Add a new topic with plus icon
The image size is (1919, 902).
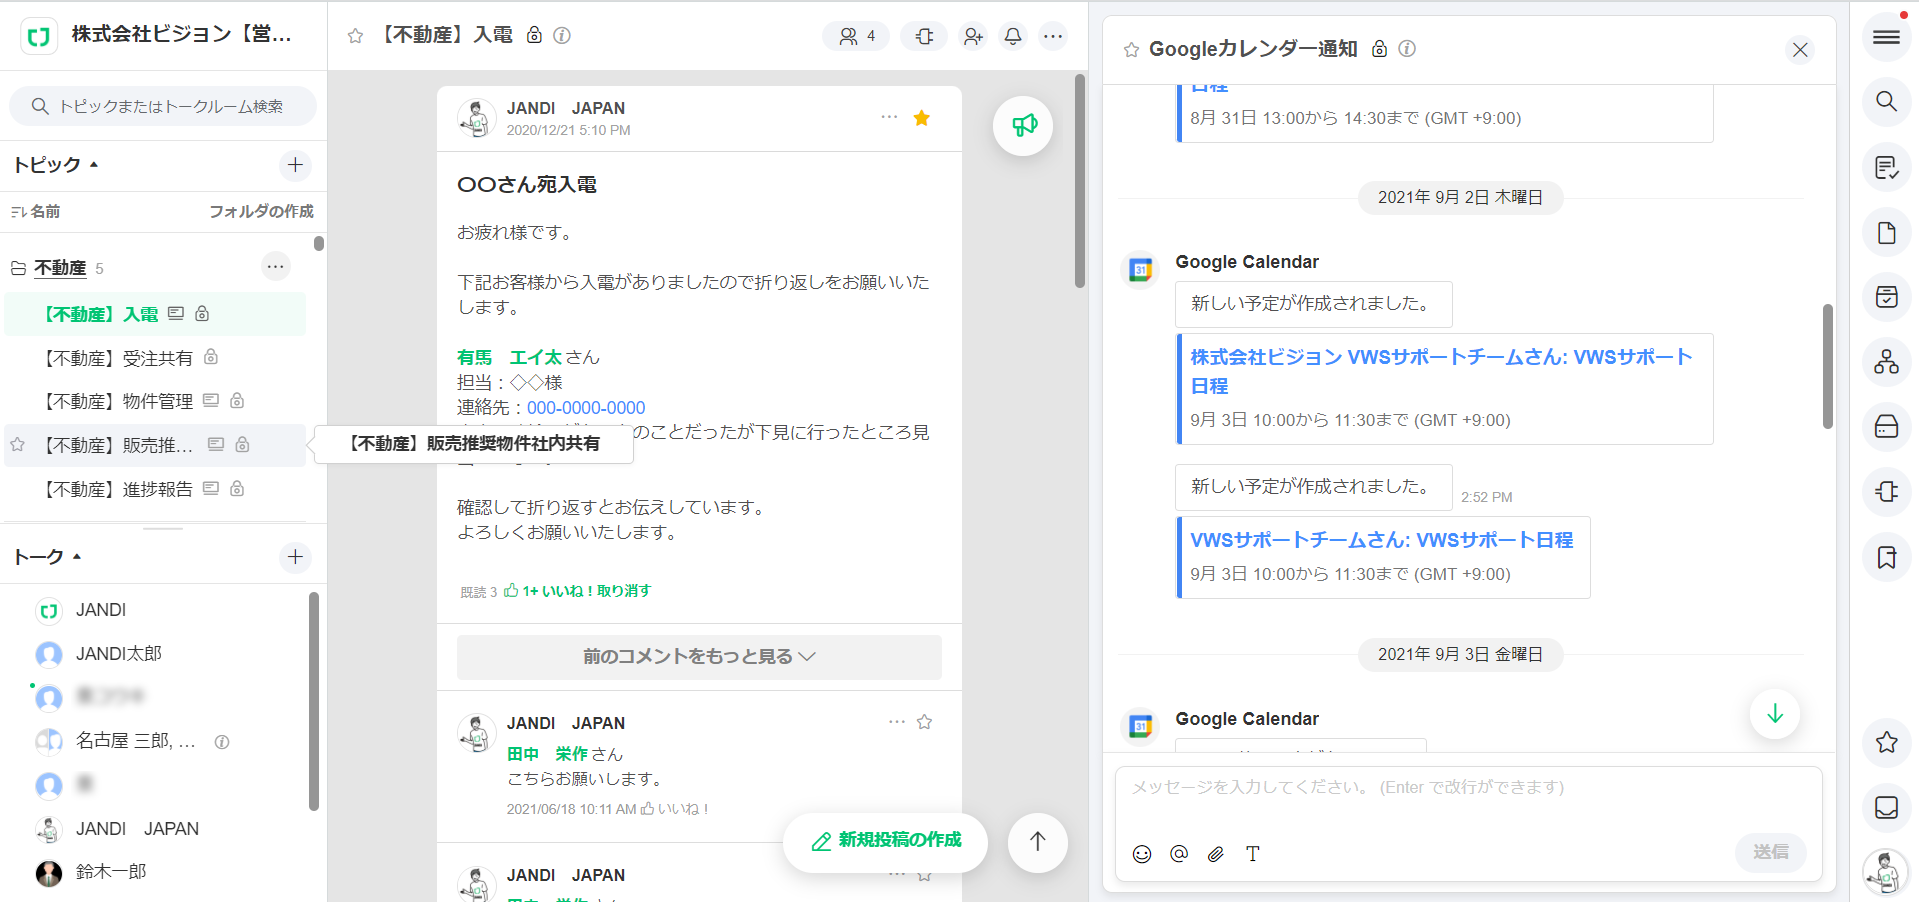[x=295, y=165]
